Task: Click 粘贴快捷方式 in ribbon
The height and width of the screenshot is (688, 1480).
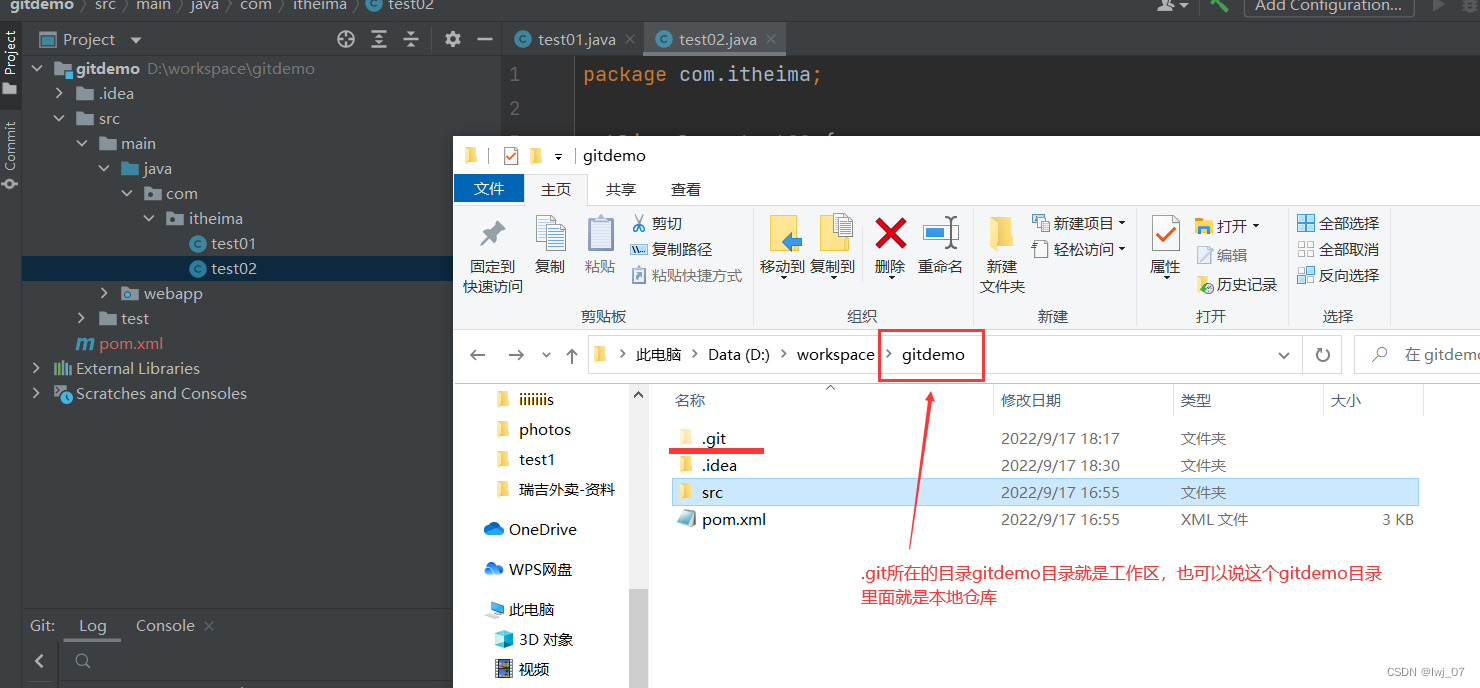Action: pos(687,276)
